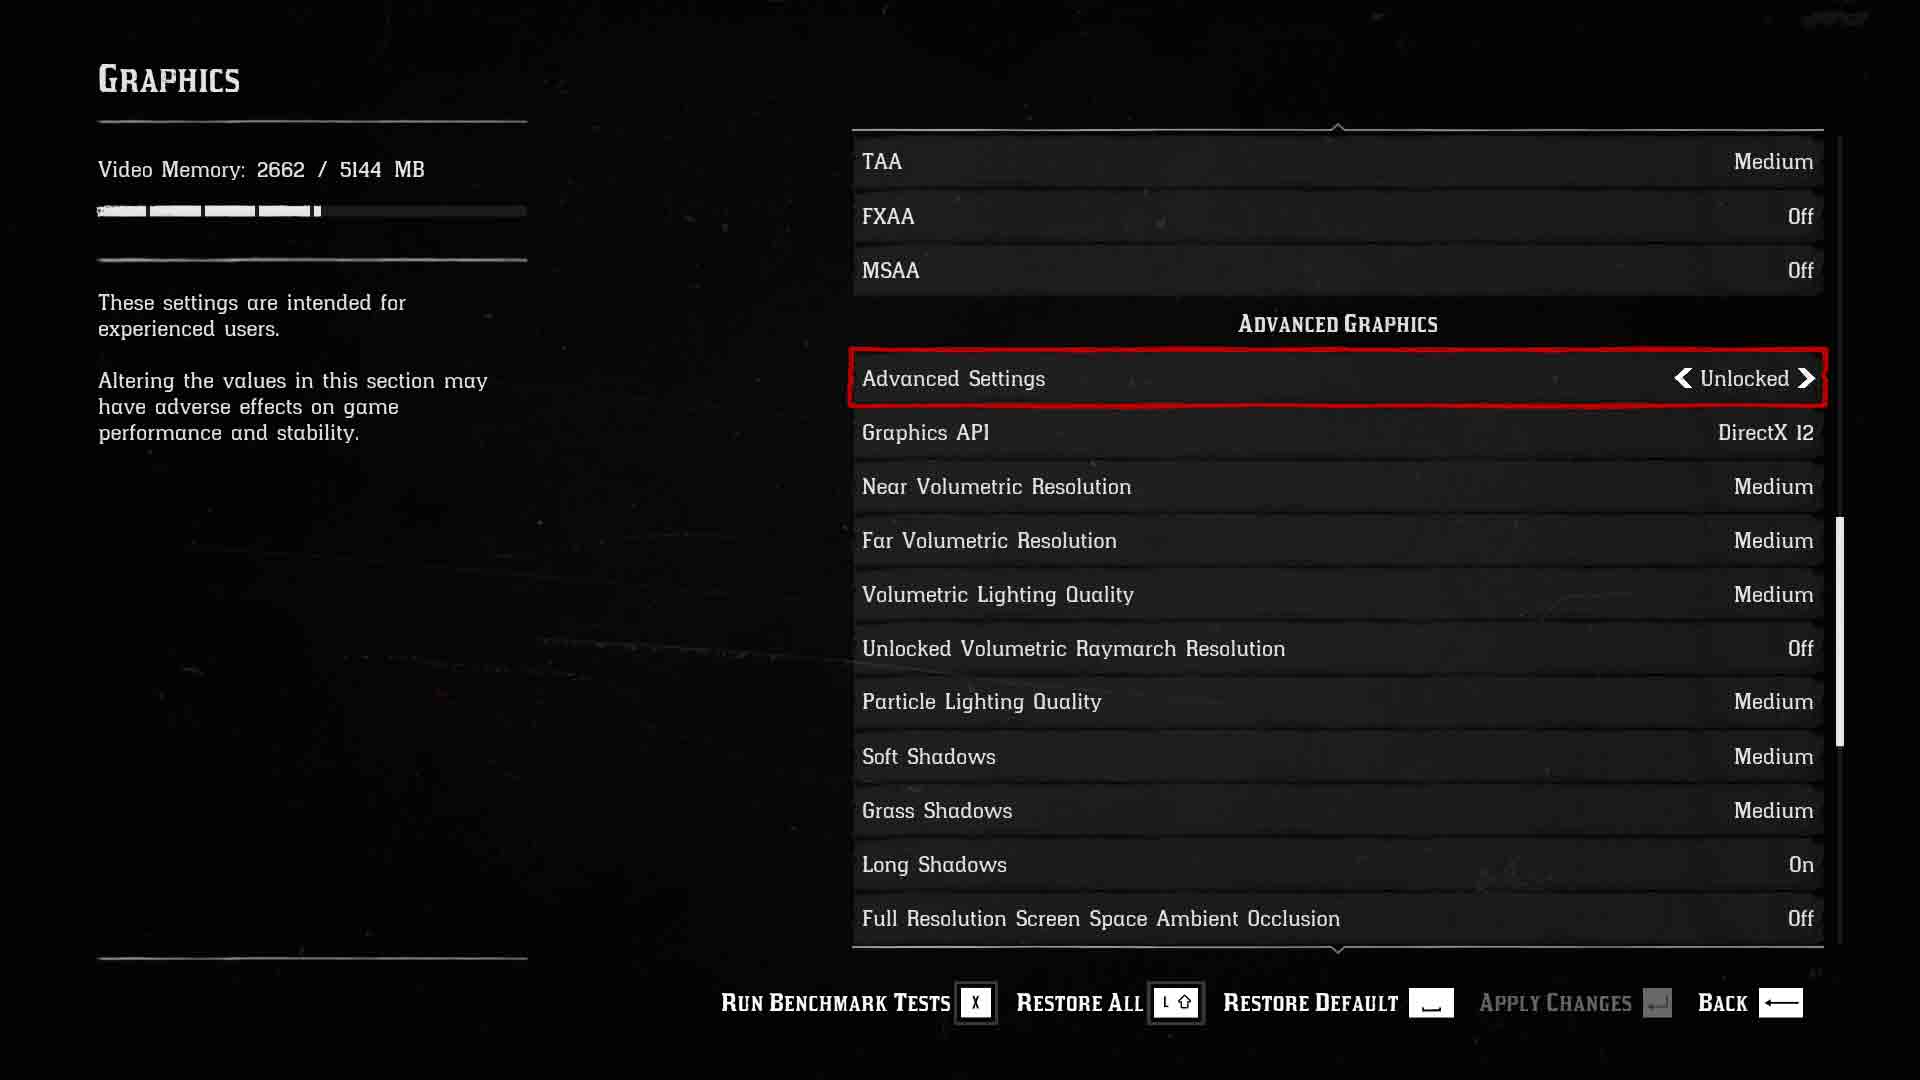Click the left arrow on Advanced Settings
The height and width of the screenshot is (1080, 1920).
pos(1681,378)
